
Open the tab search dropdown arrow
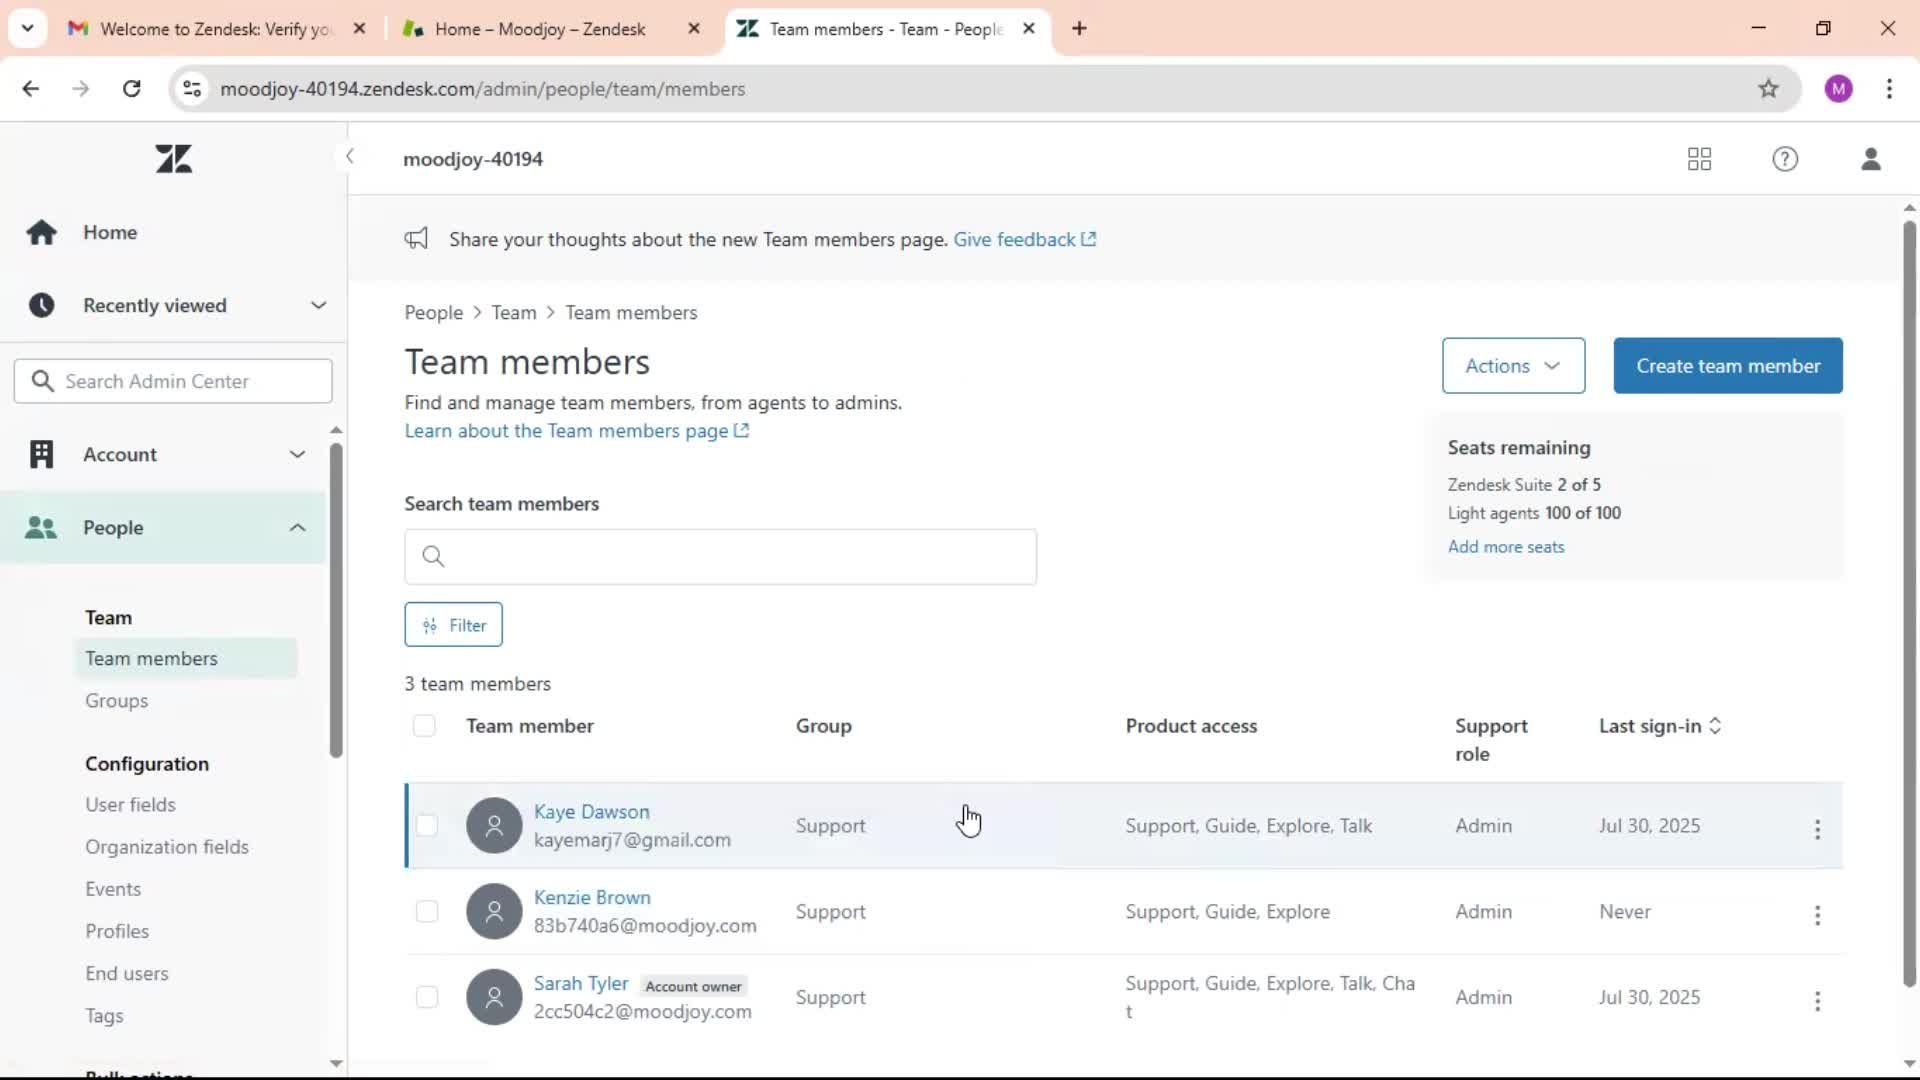click(27, 28)
